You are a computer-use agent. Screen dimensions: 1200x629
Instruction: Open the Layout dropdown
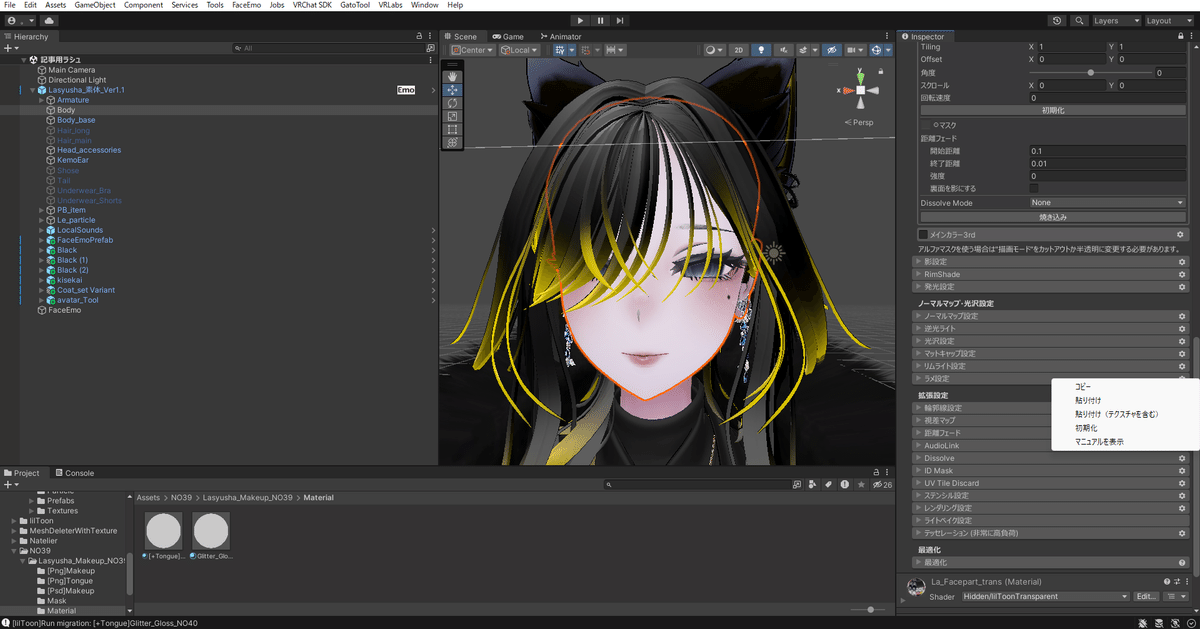coord(1169,20)
